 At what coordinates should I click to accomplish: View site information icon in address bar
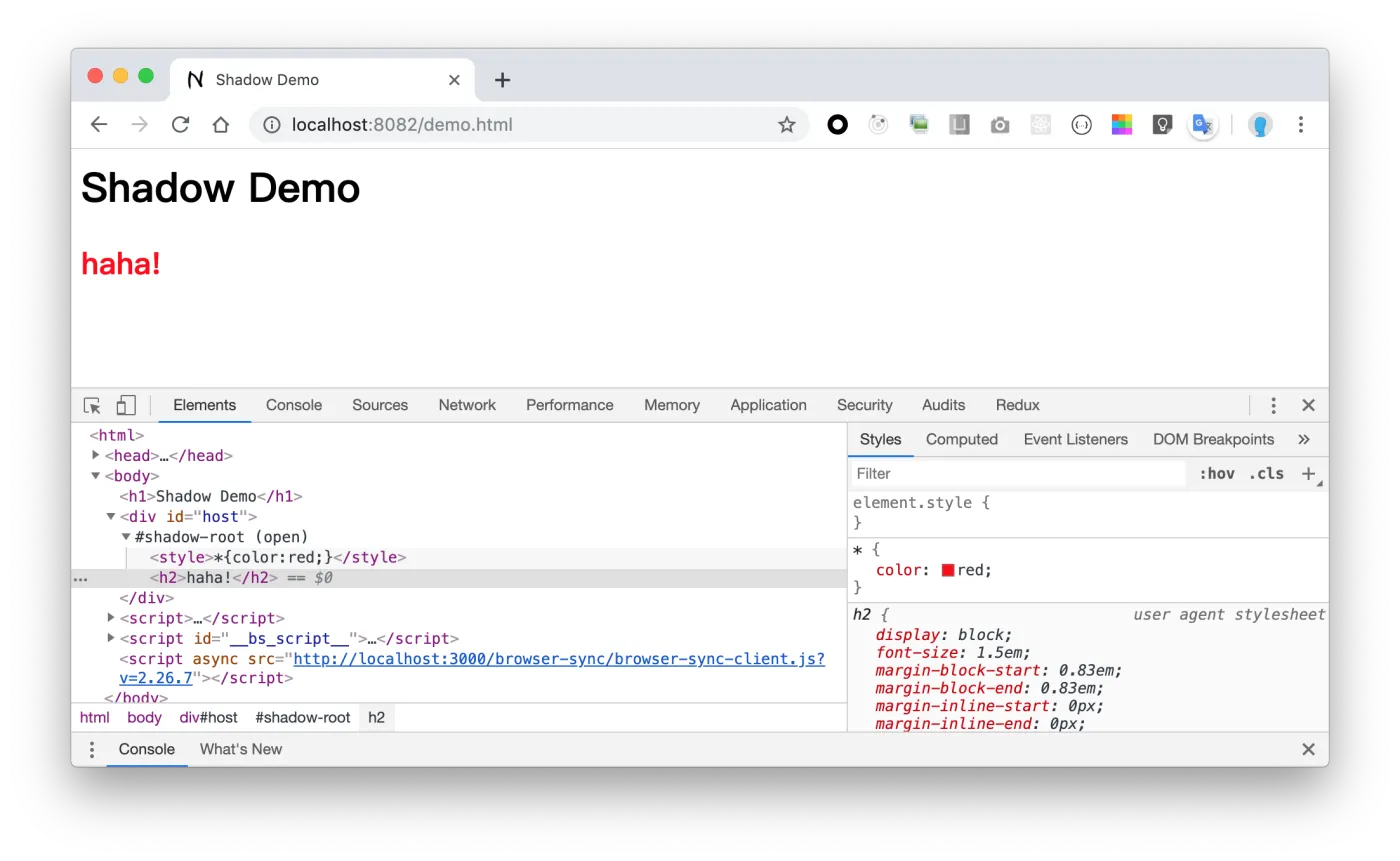(271, 125)
